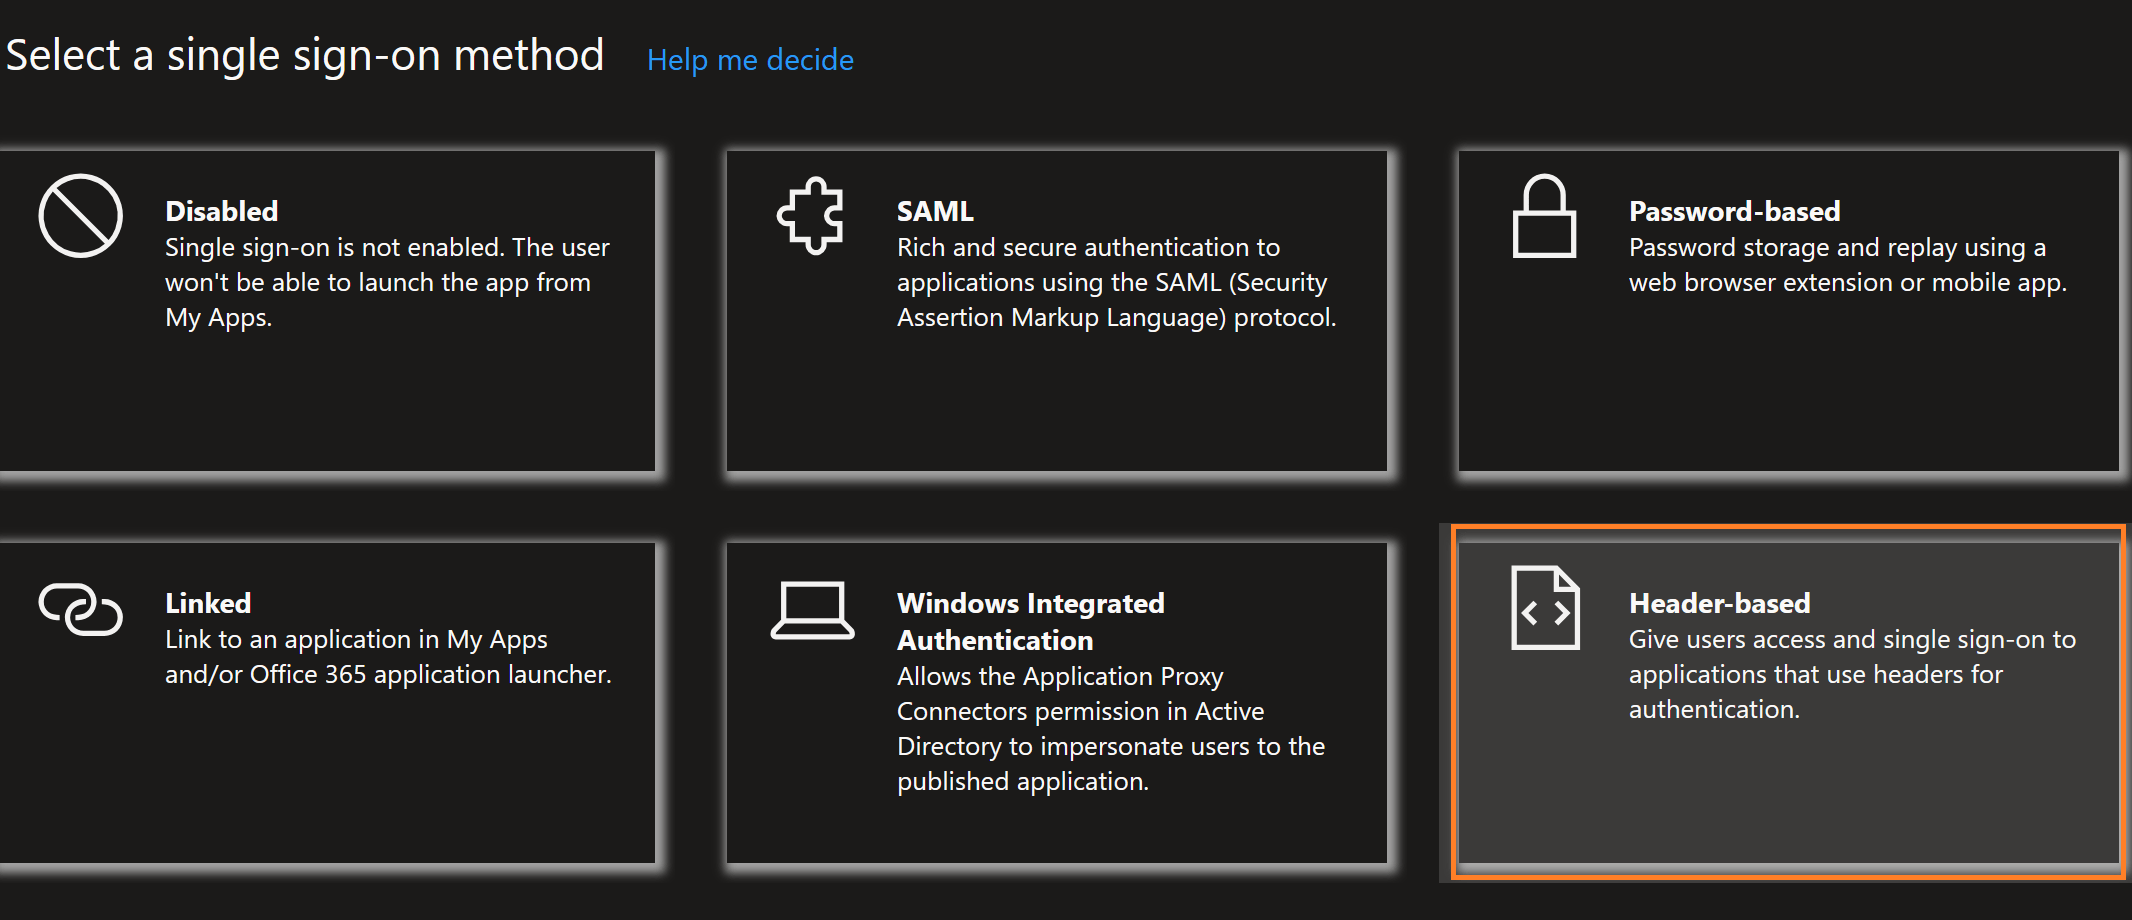
Task: Click the SAML tile heading
Action: pos(932,211)
